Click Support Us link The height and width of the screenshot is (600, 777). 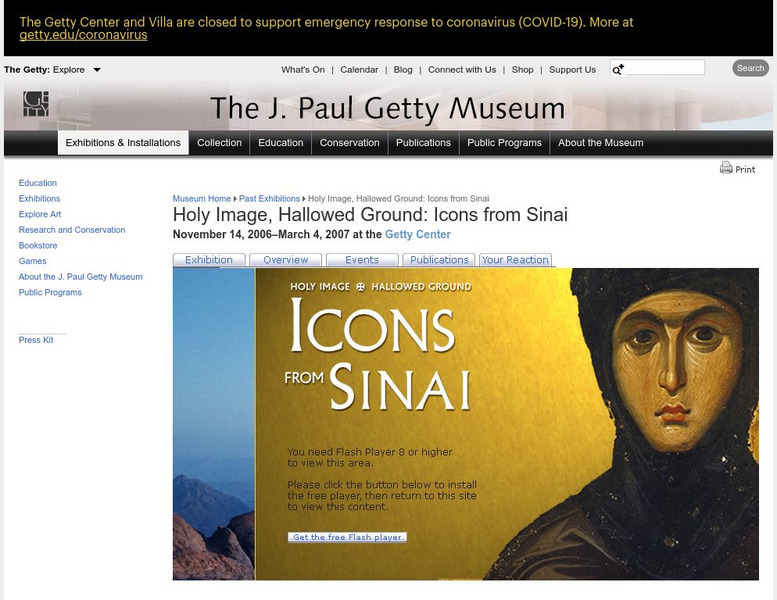[572, 70]
